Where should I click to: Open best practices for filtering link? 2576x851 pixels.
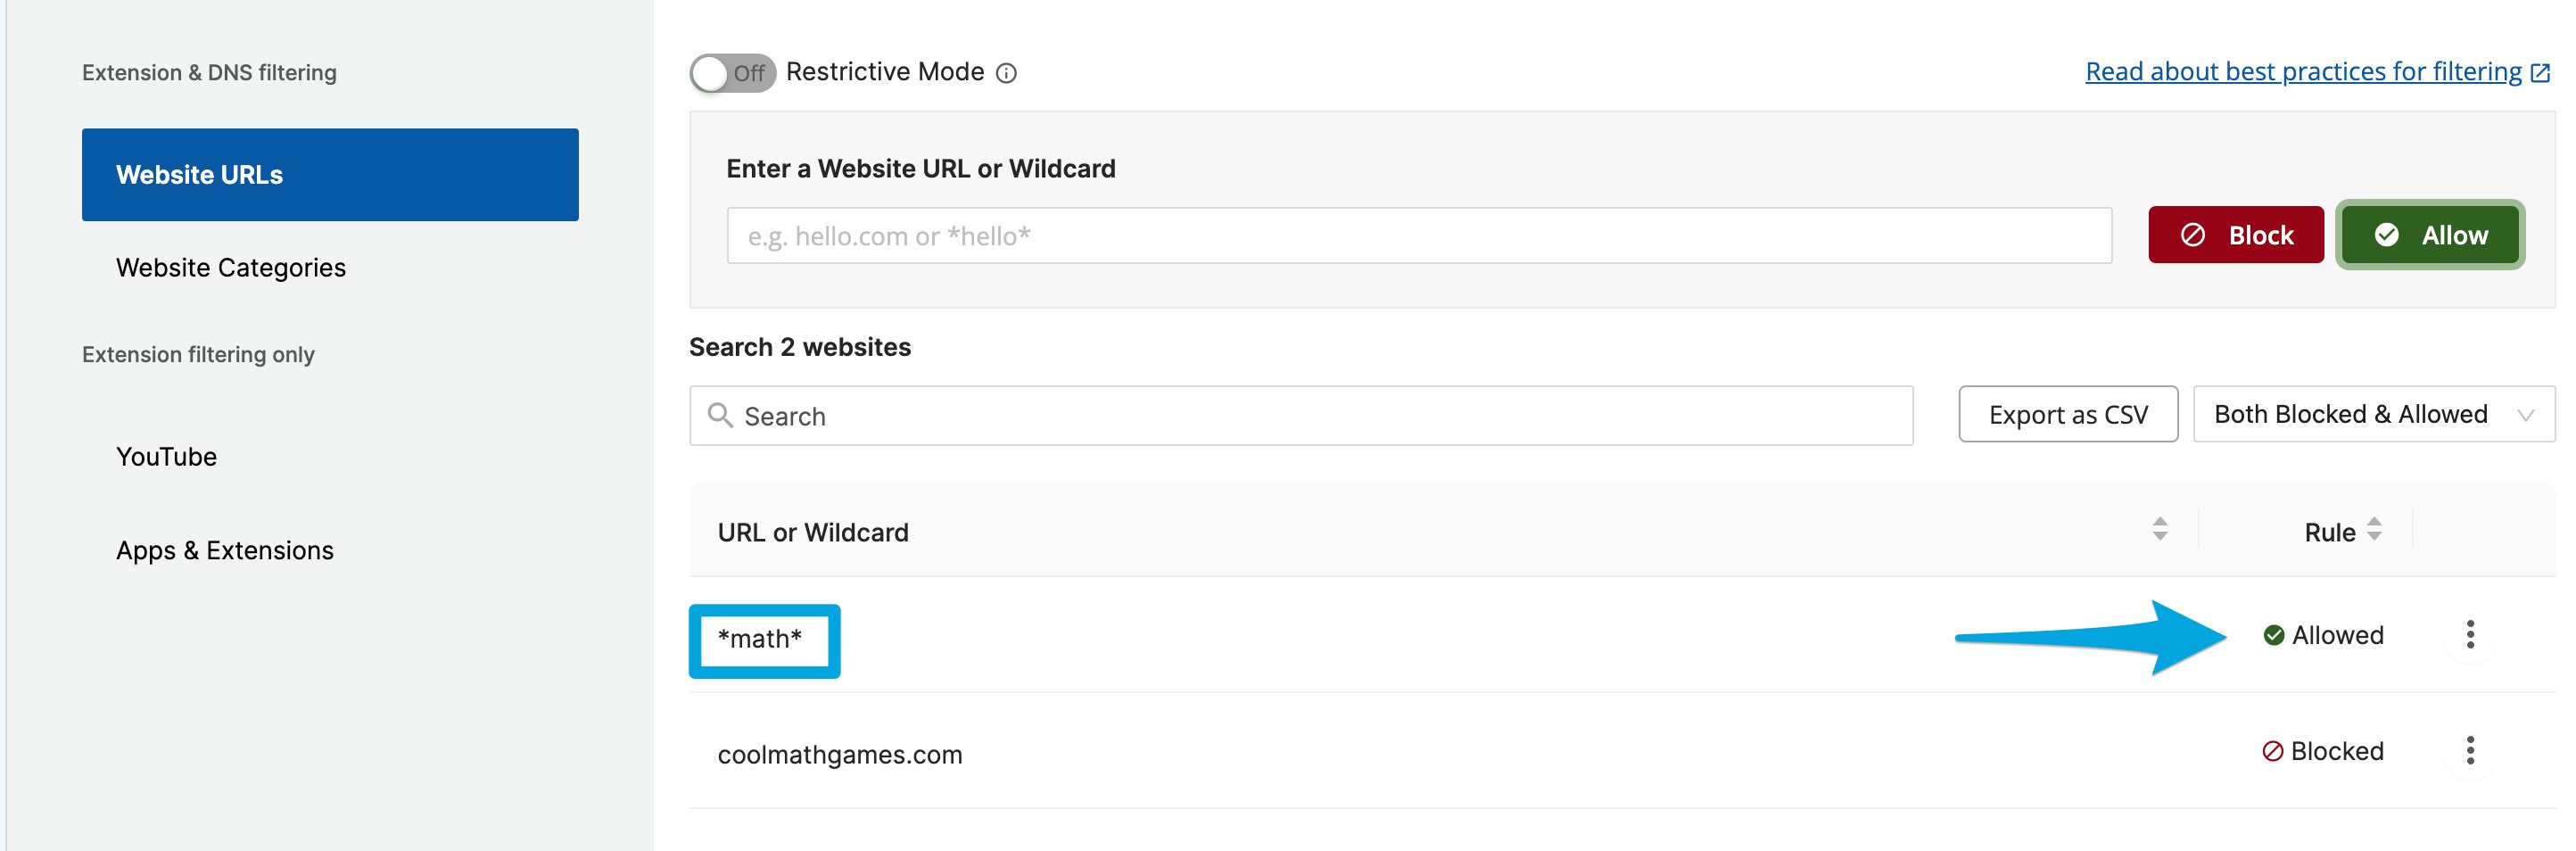point(2303,72)
